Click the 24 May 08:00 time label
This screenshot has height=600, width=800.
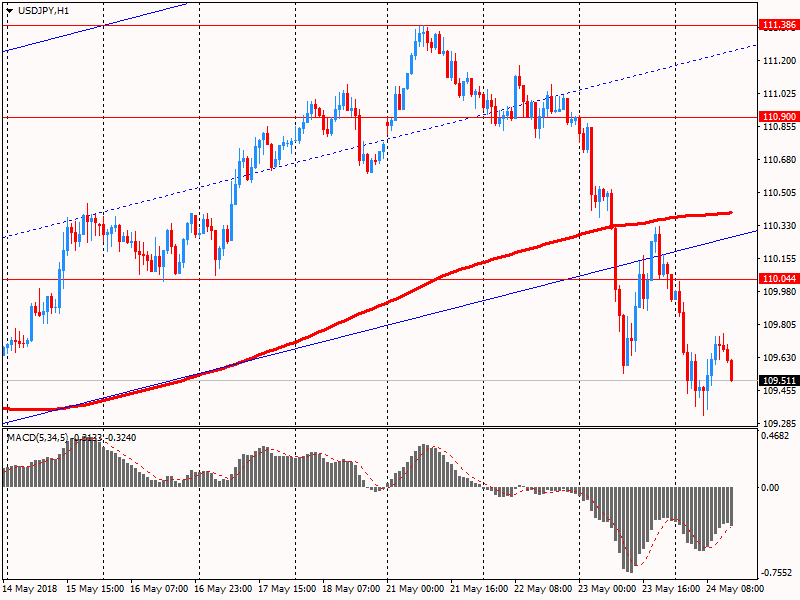pyautogui.click(x=736, y=589)
